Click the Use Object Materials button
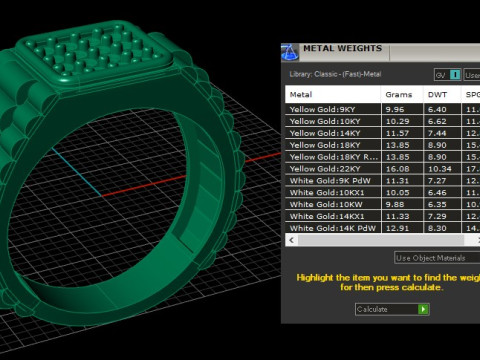Screen dimensions: 480x360 click(437, 258)
